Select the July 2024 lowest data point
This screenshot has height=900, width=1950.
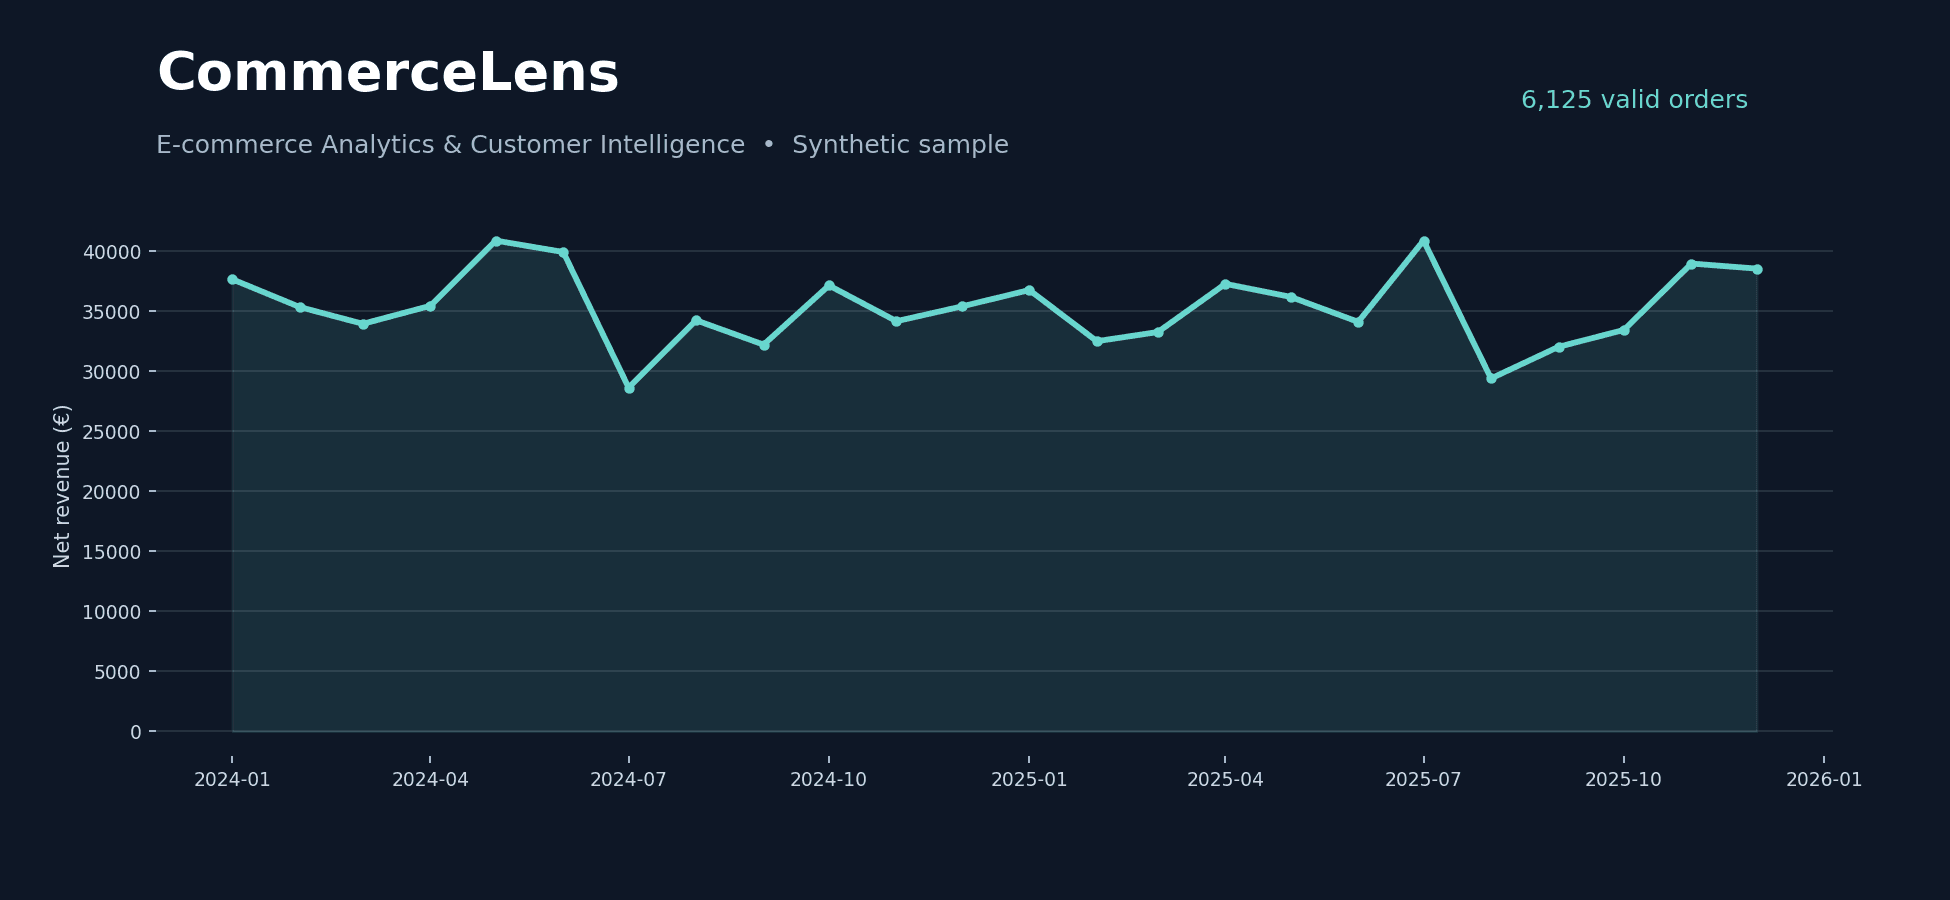[x=629, y=388]
